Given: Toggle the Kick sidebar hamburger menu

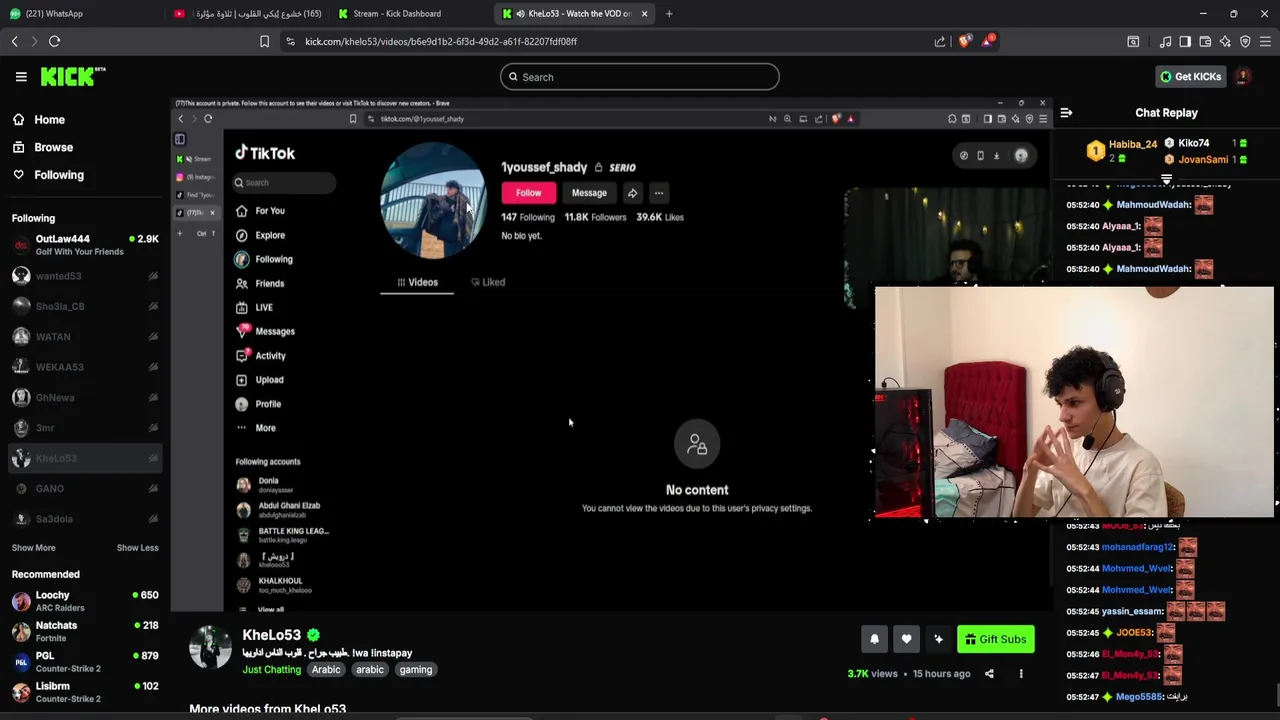Looking at the screenshot, I should click(x=21, y=76).
